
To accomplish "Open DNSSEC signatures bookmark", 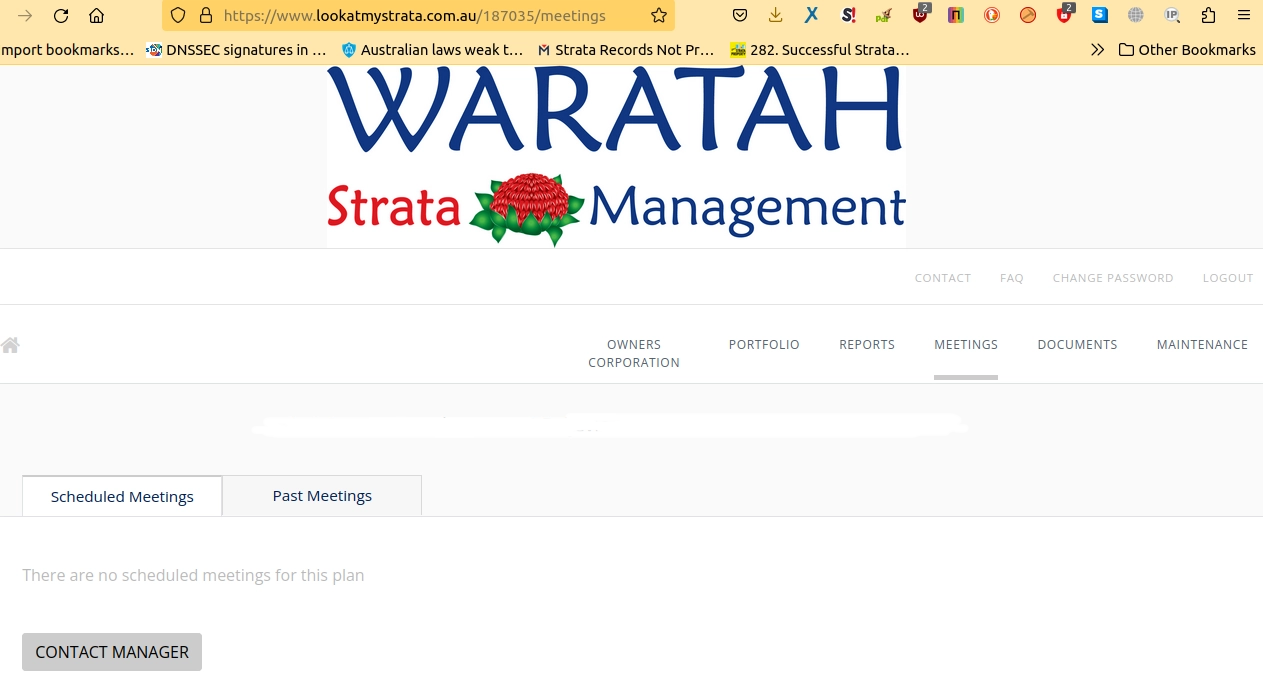I will pyautogui.click(x=236, y=49).
